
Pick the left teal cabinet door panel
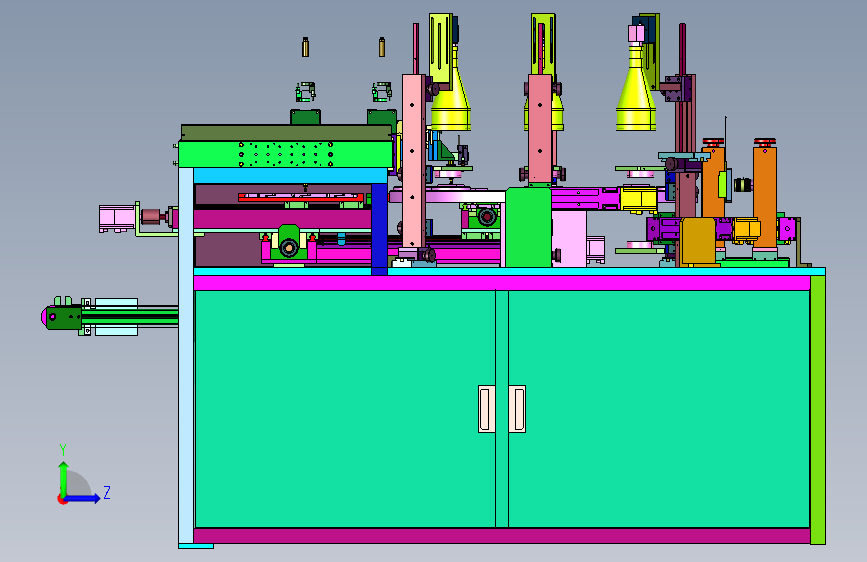(345, 409)
